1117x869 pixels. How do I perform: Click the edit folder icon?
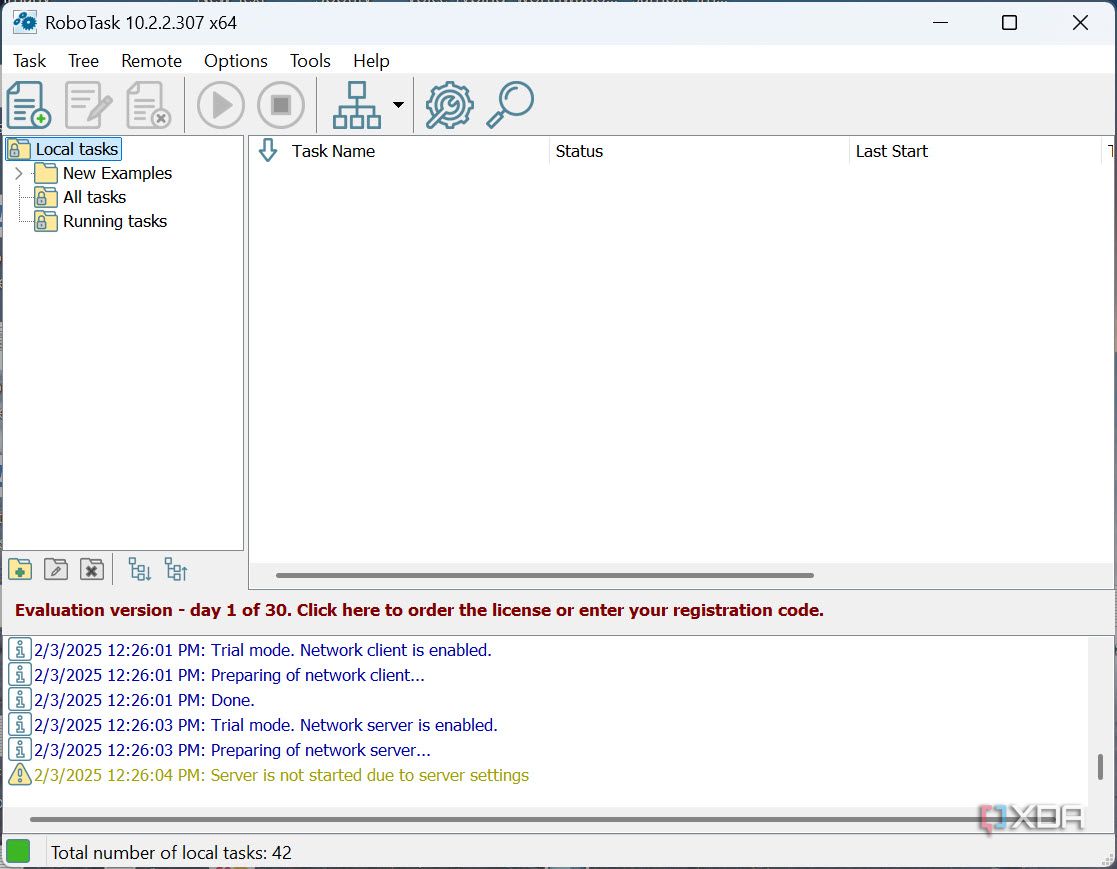tap(56, 569)
